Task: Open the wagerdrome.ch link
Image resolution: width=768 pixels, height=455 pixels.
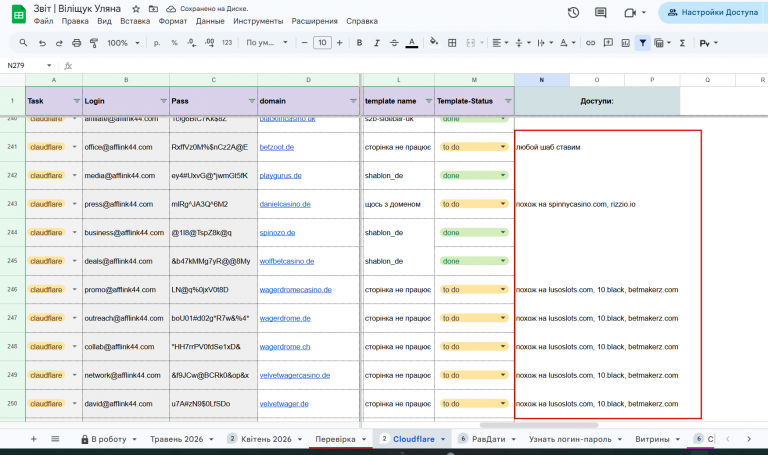Action: [285, 347]
